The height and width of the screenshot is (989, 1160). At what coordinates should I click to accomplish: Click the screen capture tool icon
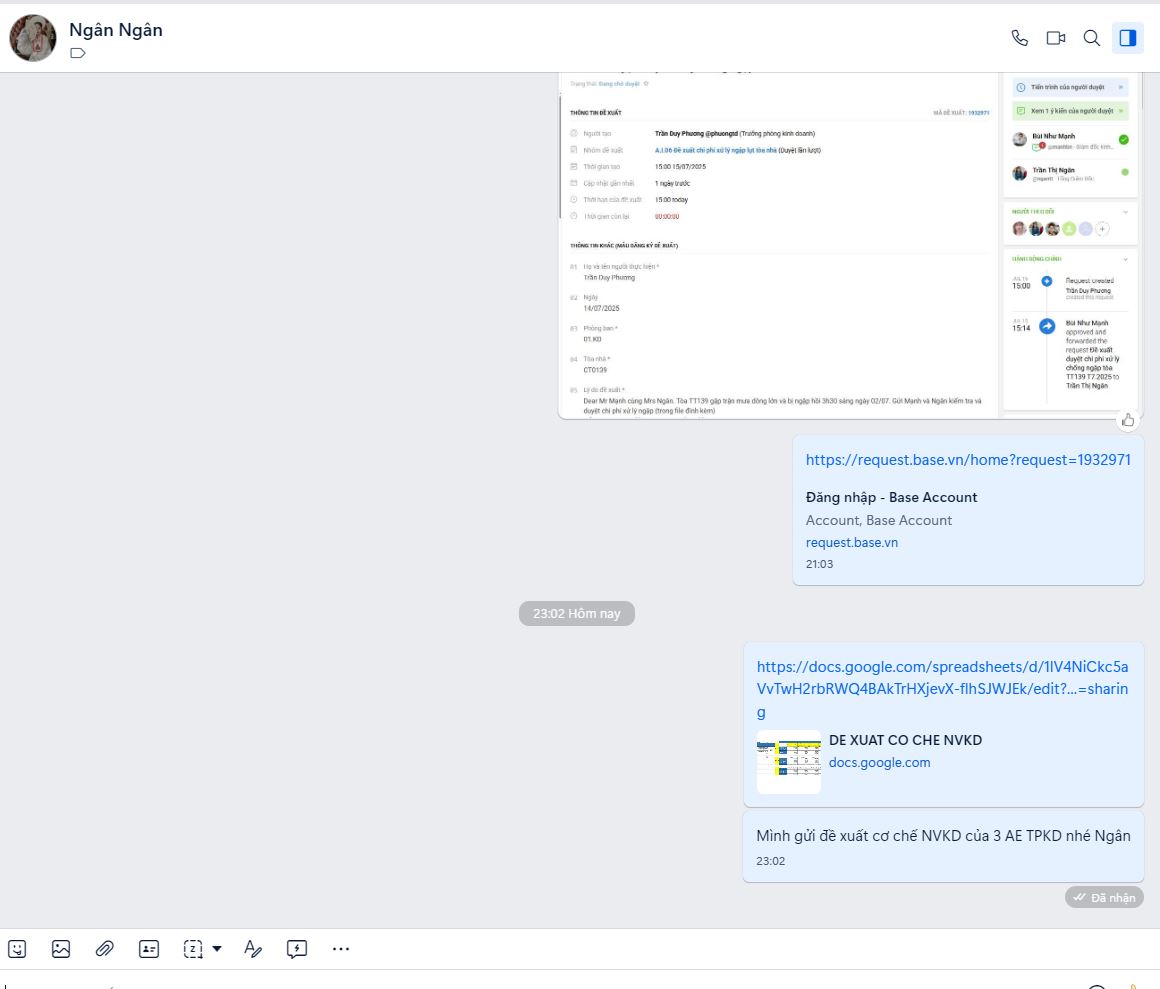point(193,949)
